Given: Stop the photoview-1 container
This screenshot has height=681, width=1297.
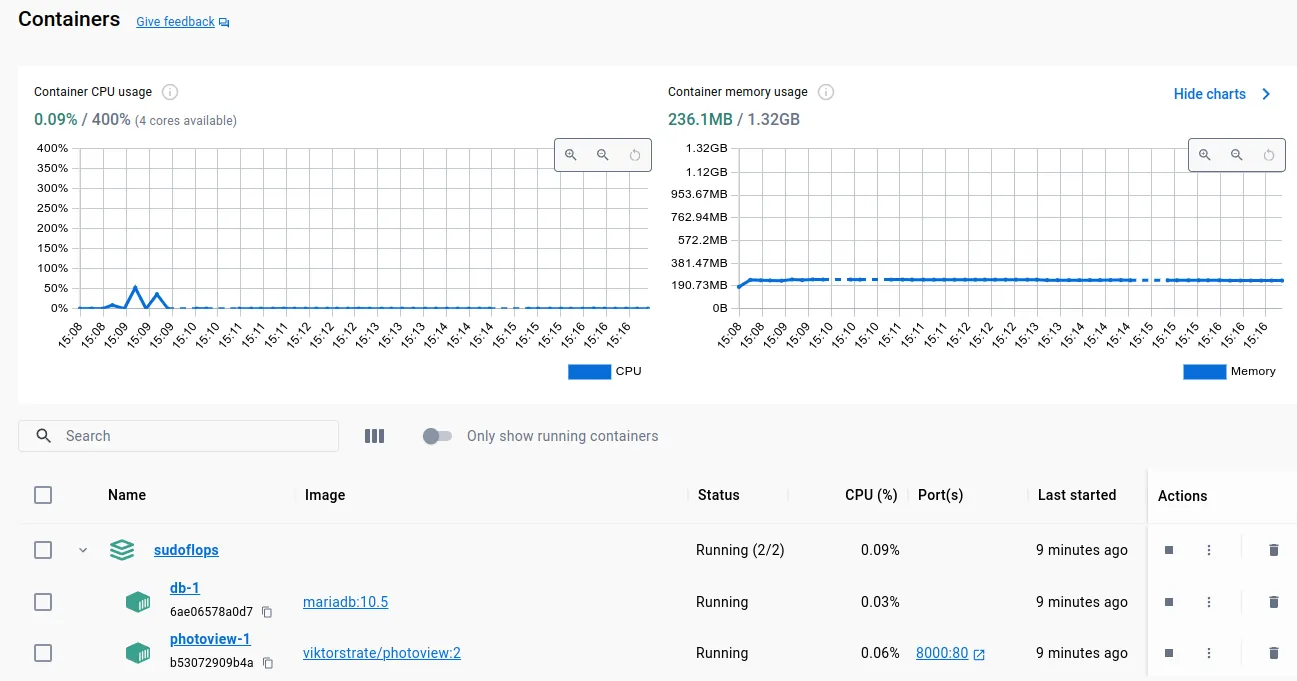Looking at the screenshot, I should pos(1168,653).
